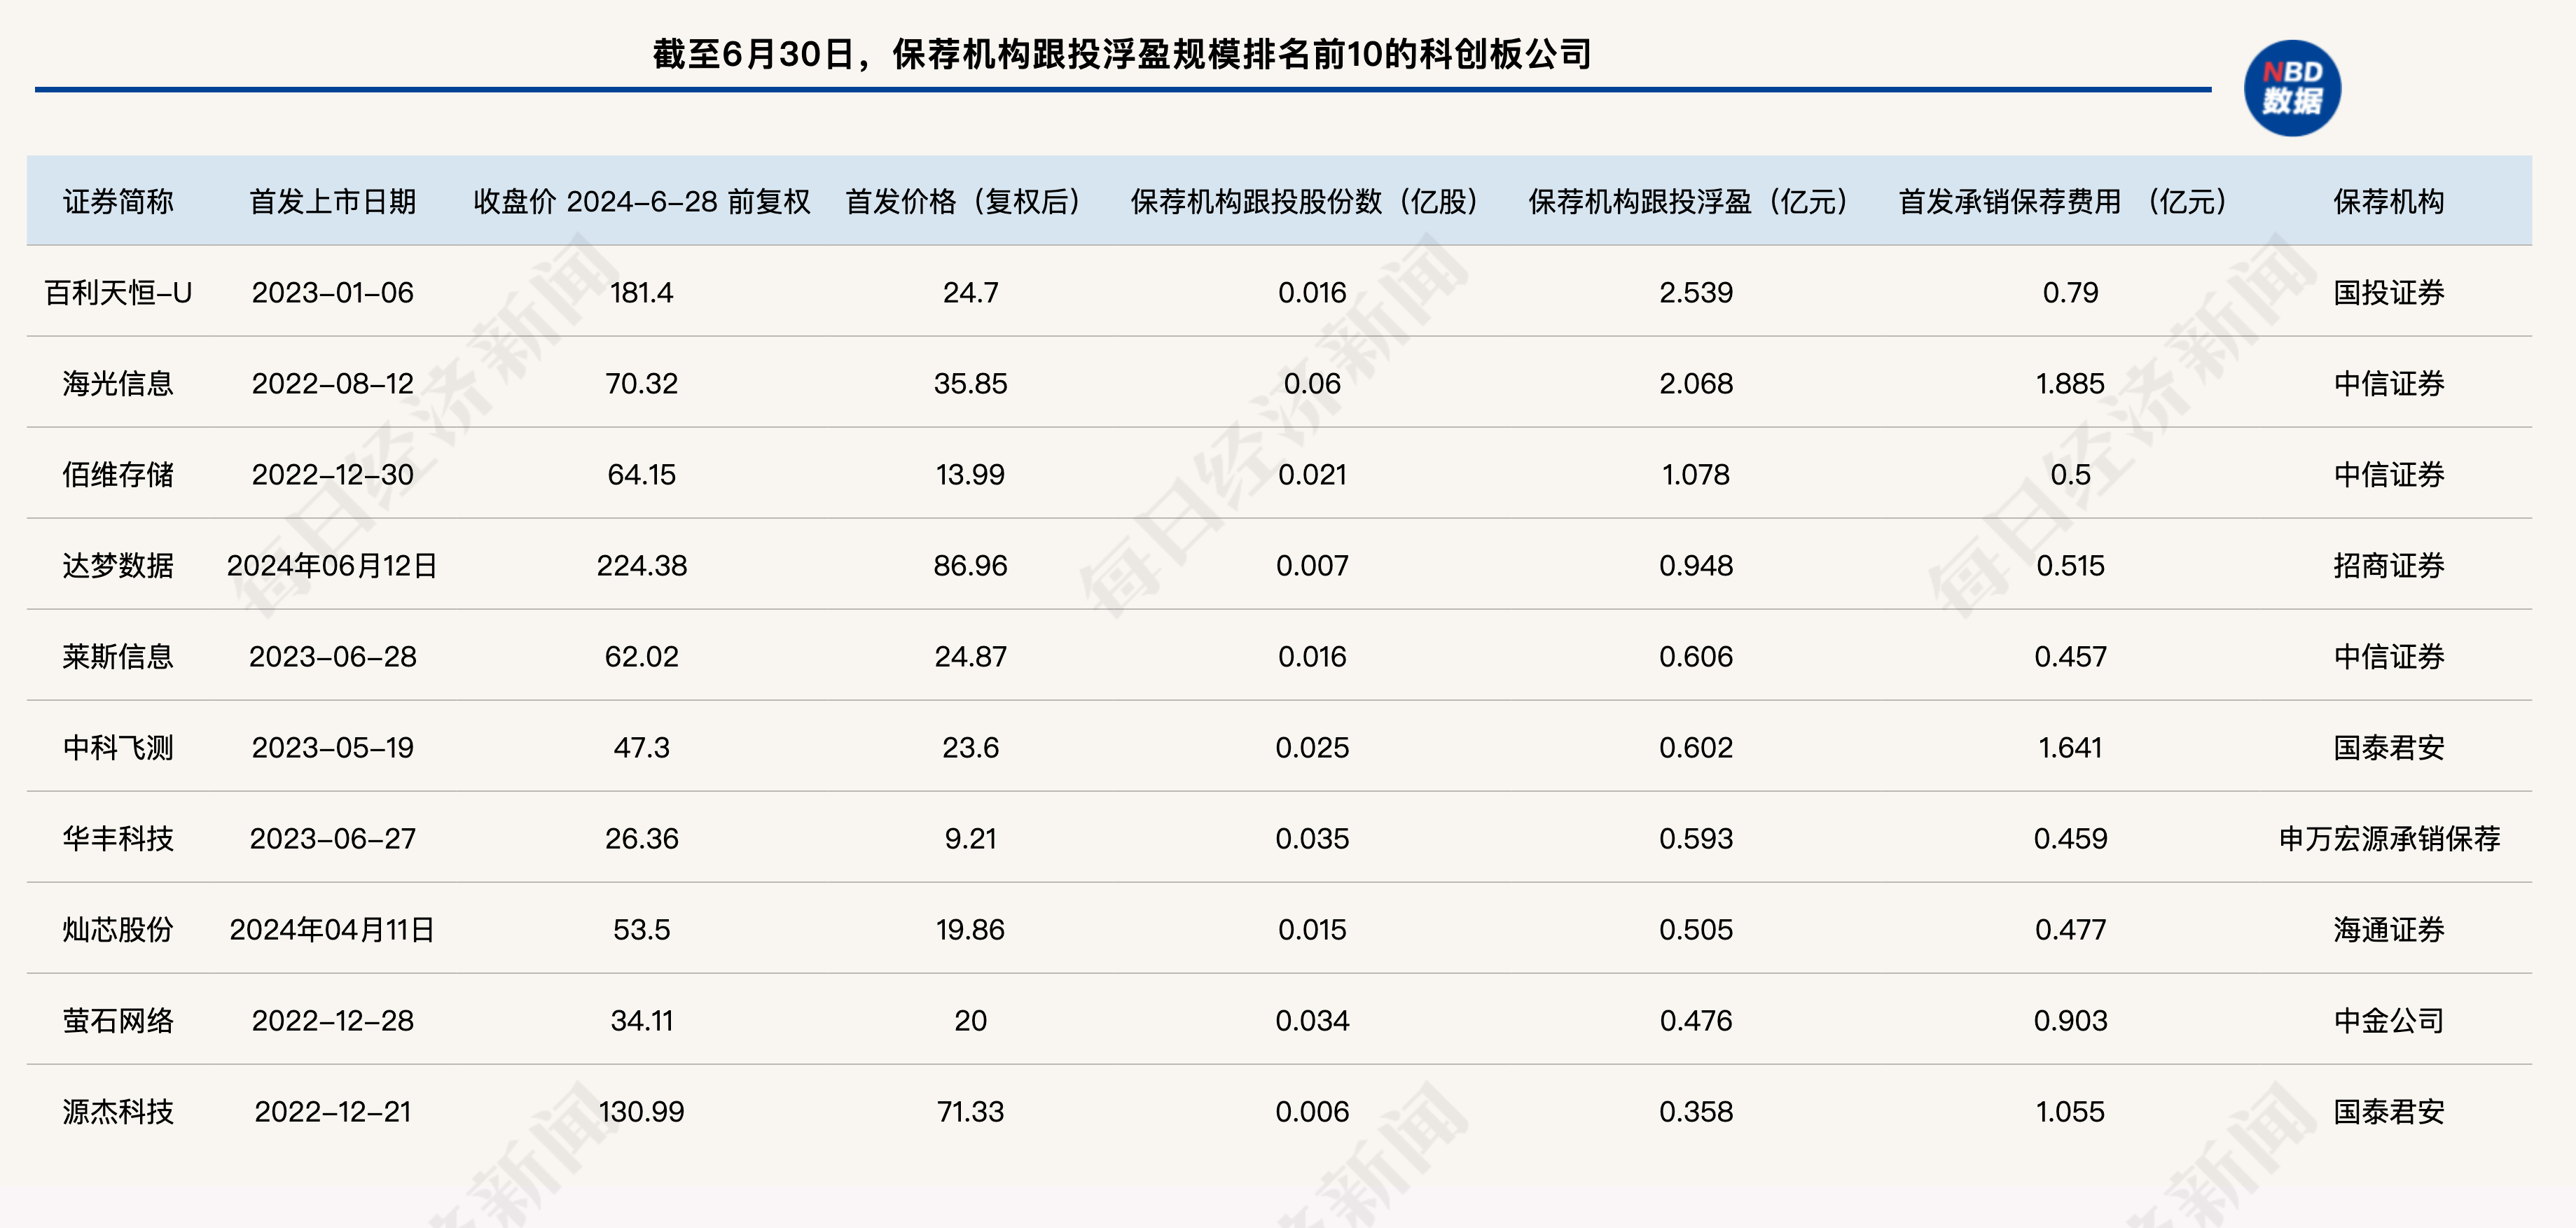Click sponsor 国投证券
Screen dimensions: 2576x1228
pos(2388,293)
